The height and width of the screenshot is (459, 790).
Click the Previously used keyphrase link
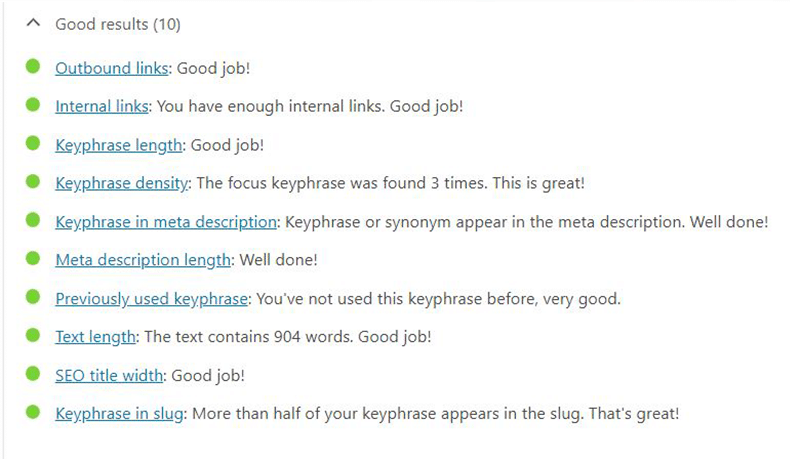tap(152, 299)
